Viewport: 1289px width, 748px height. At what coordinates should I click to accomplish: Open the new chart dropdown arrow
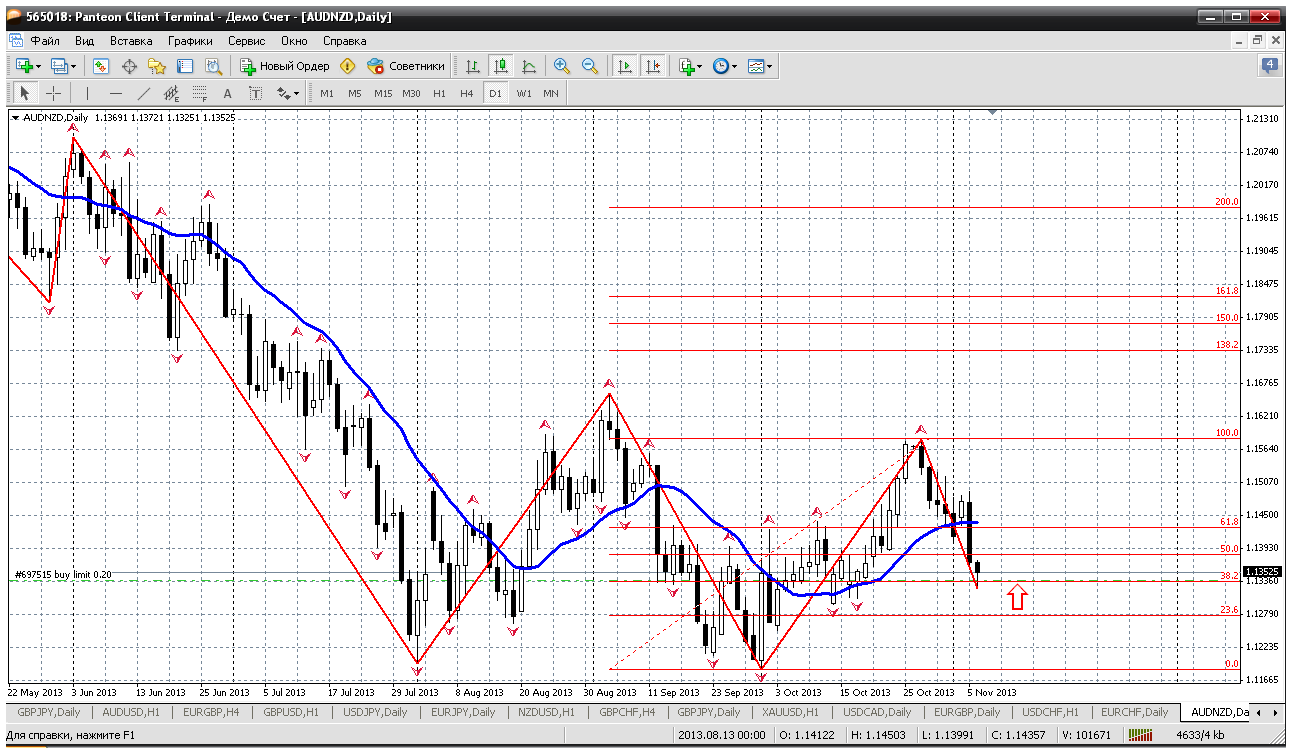tap(38, 67)
